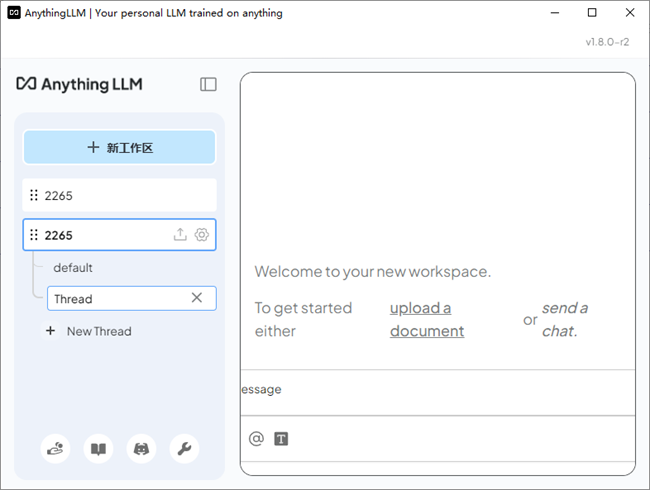The image size is (650, 490).
Task: Click the @ agent mention icon
Action: 256,438
